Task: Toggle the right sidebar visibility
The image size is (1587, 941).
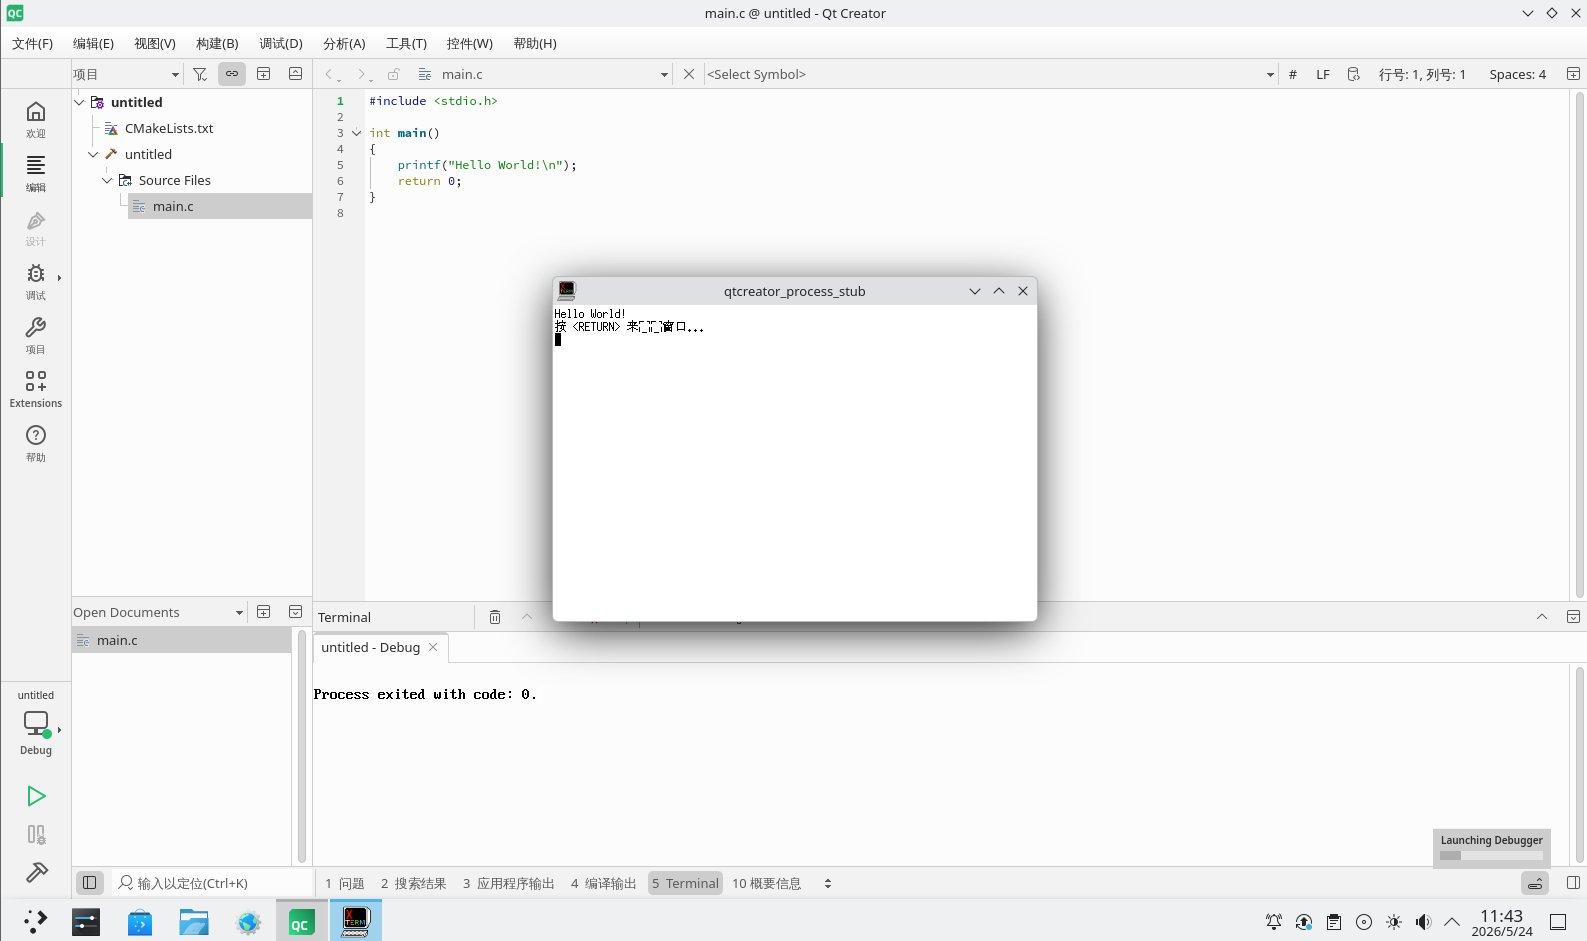Action: 1573,883
